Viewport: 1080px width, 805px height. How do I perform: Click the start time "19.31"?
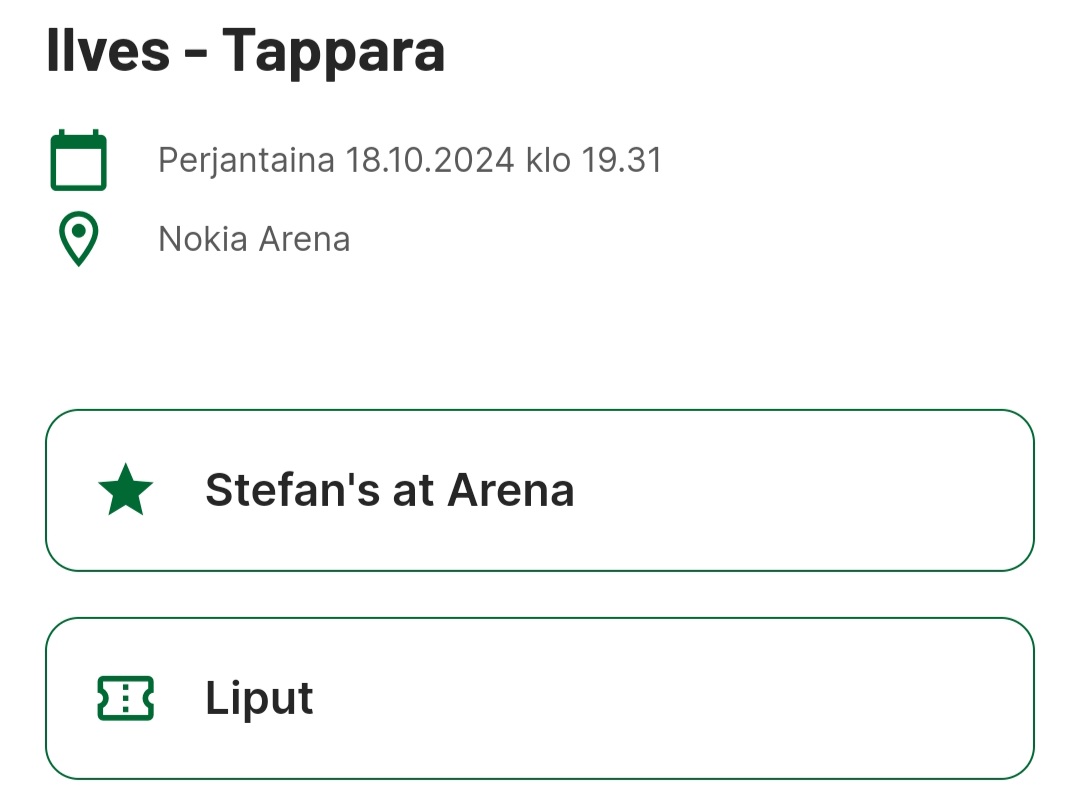coord(622,160)
